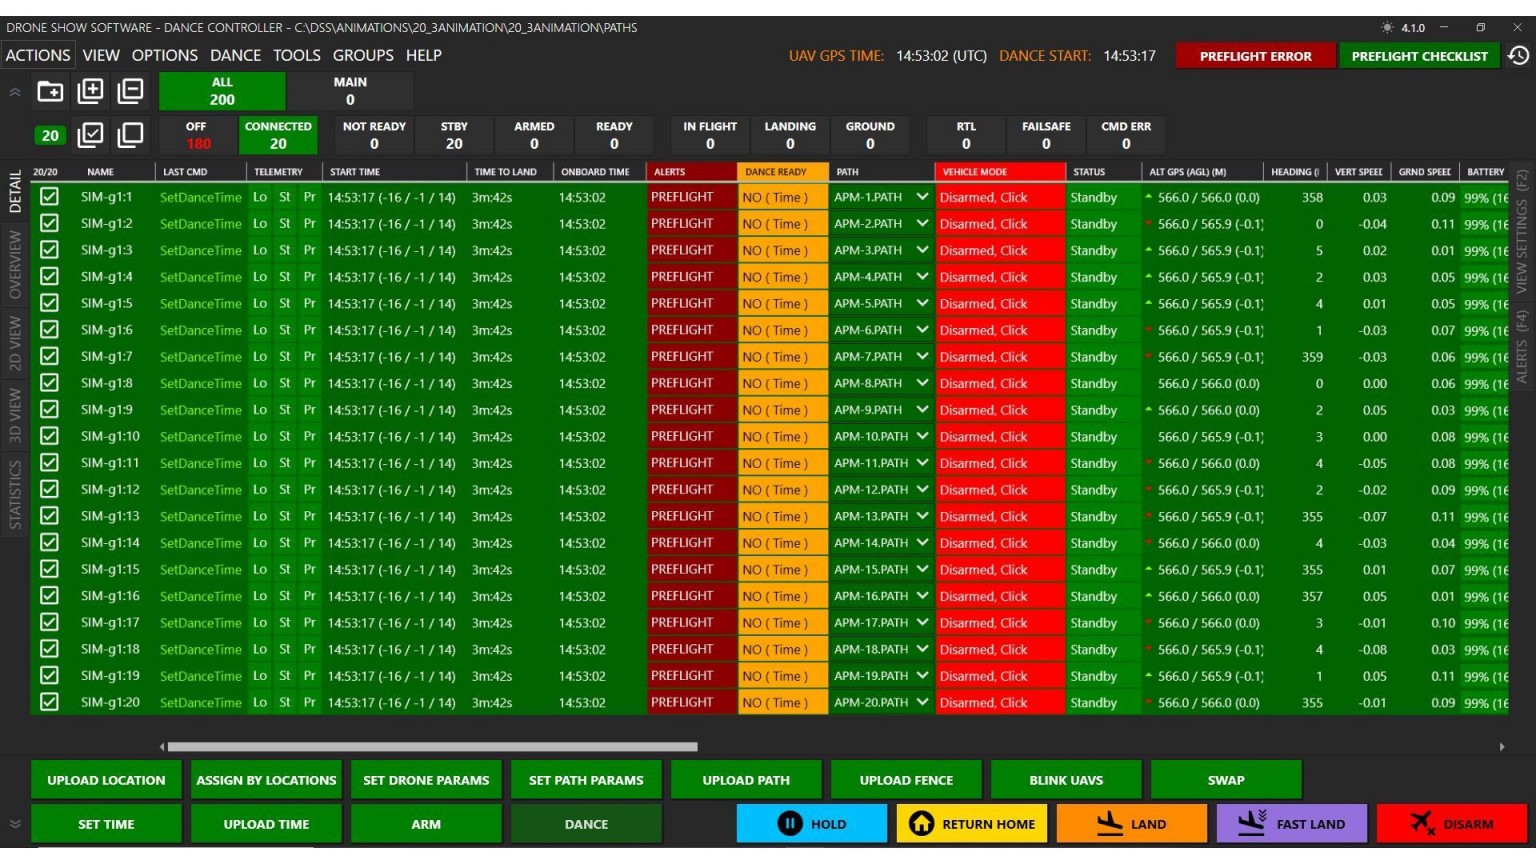Uncheck the SIM-g1:1 row checkbox
This screenshot has width=1536, height=864.
[x=49, y=197]
